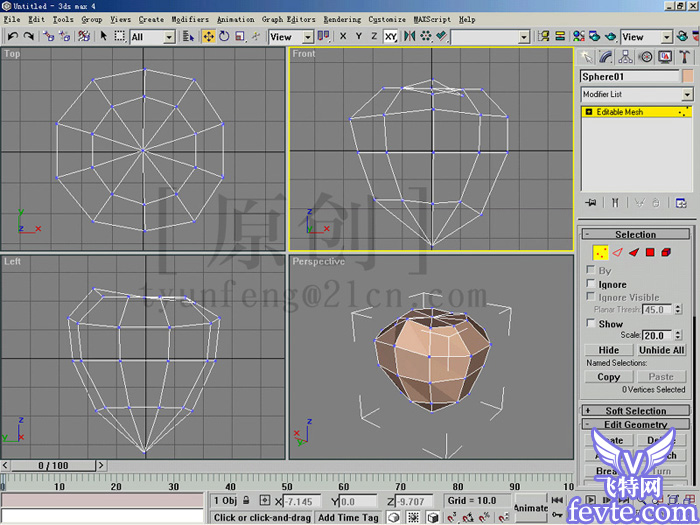Open the Rendering menu

click(x=342, y=19)
